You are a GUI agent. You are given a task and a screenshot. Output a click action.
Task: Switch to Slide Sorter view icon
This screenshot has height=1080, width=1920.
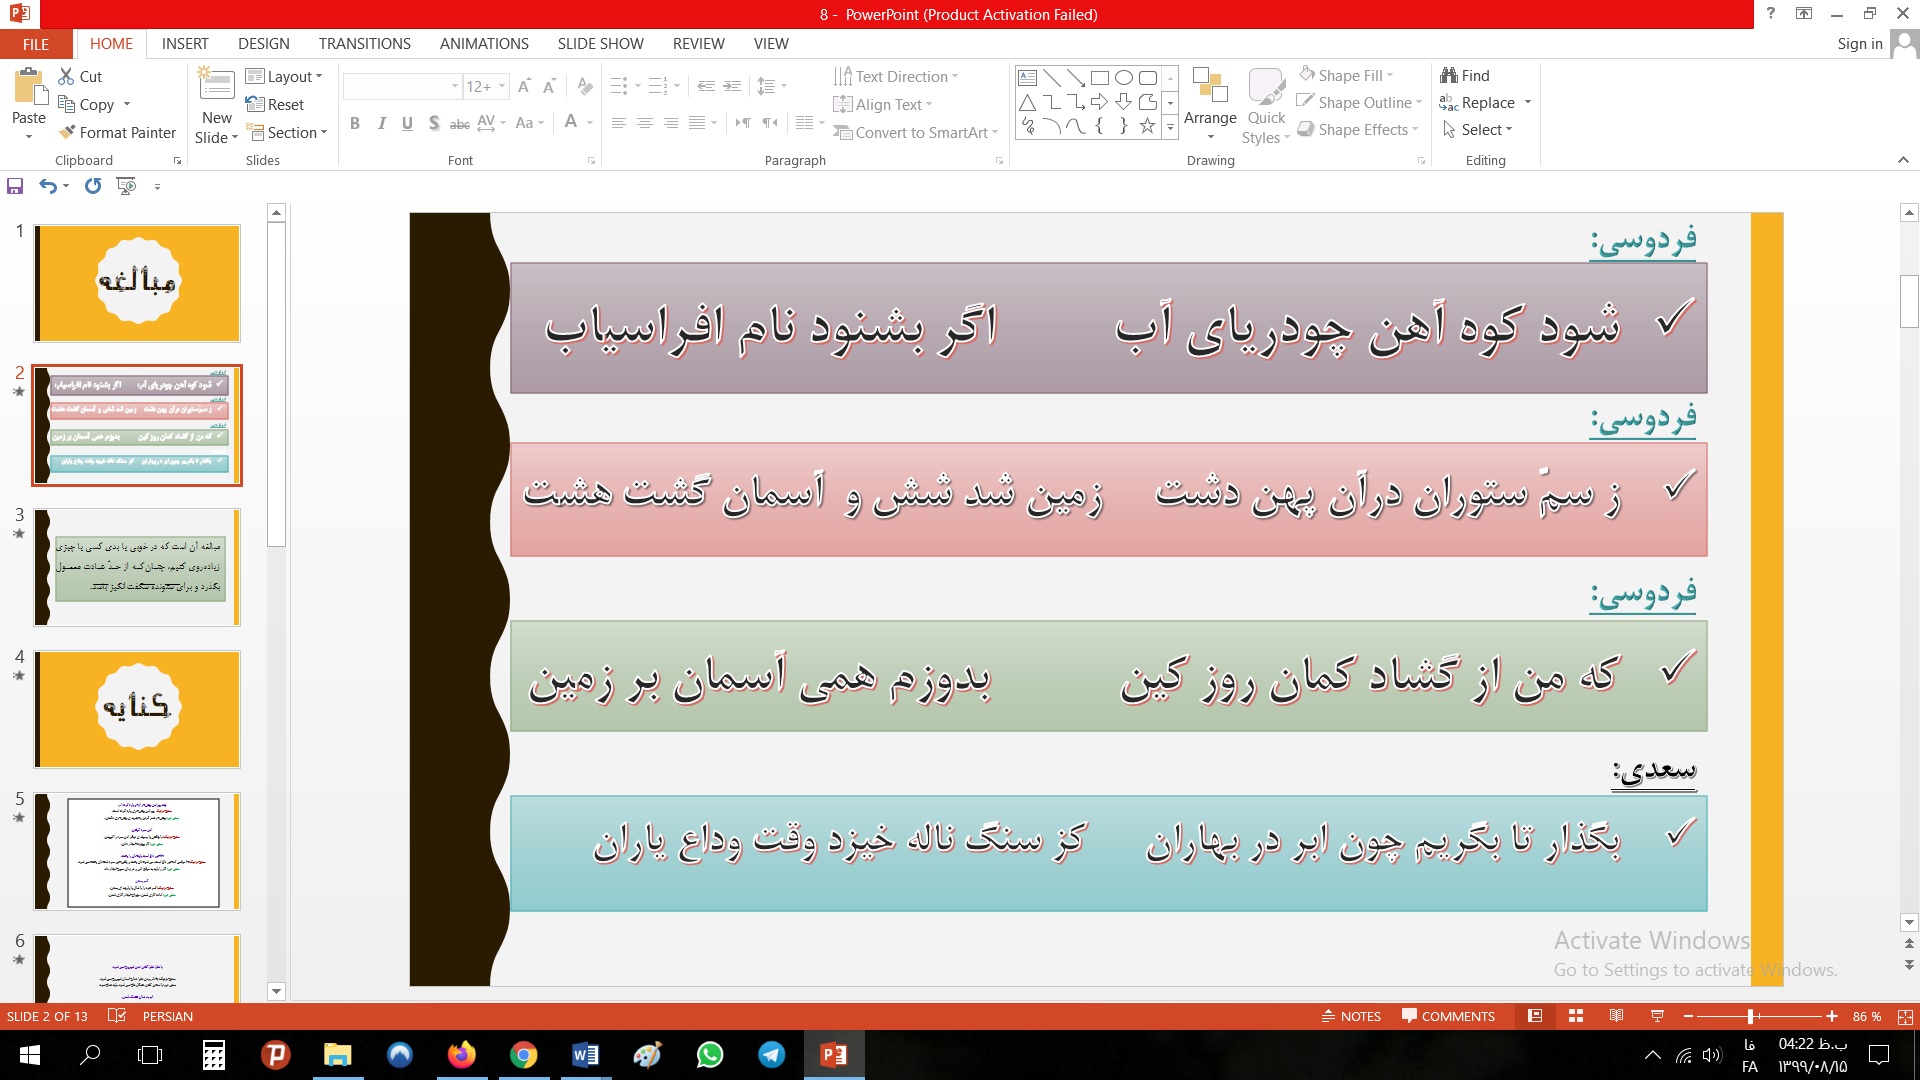tap(1576, 1016)
